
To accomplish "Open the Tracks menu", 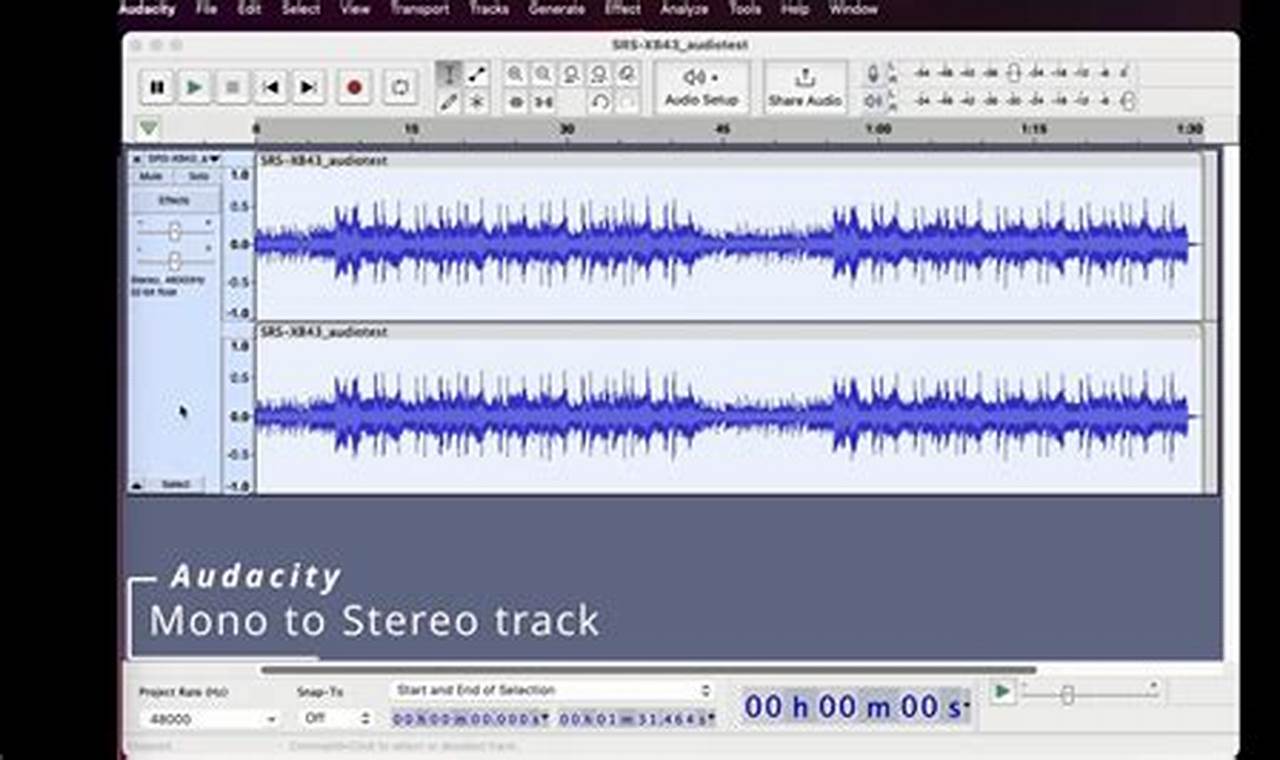I will (489, 9).
